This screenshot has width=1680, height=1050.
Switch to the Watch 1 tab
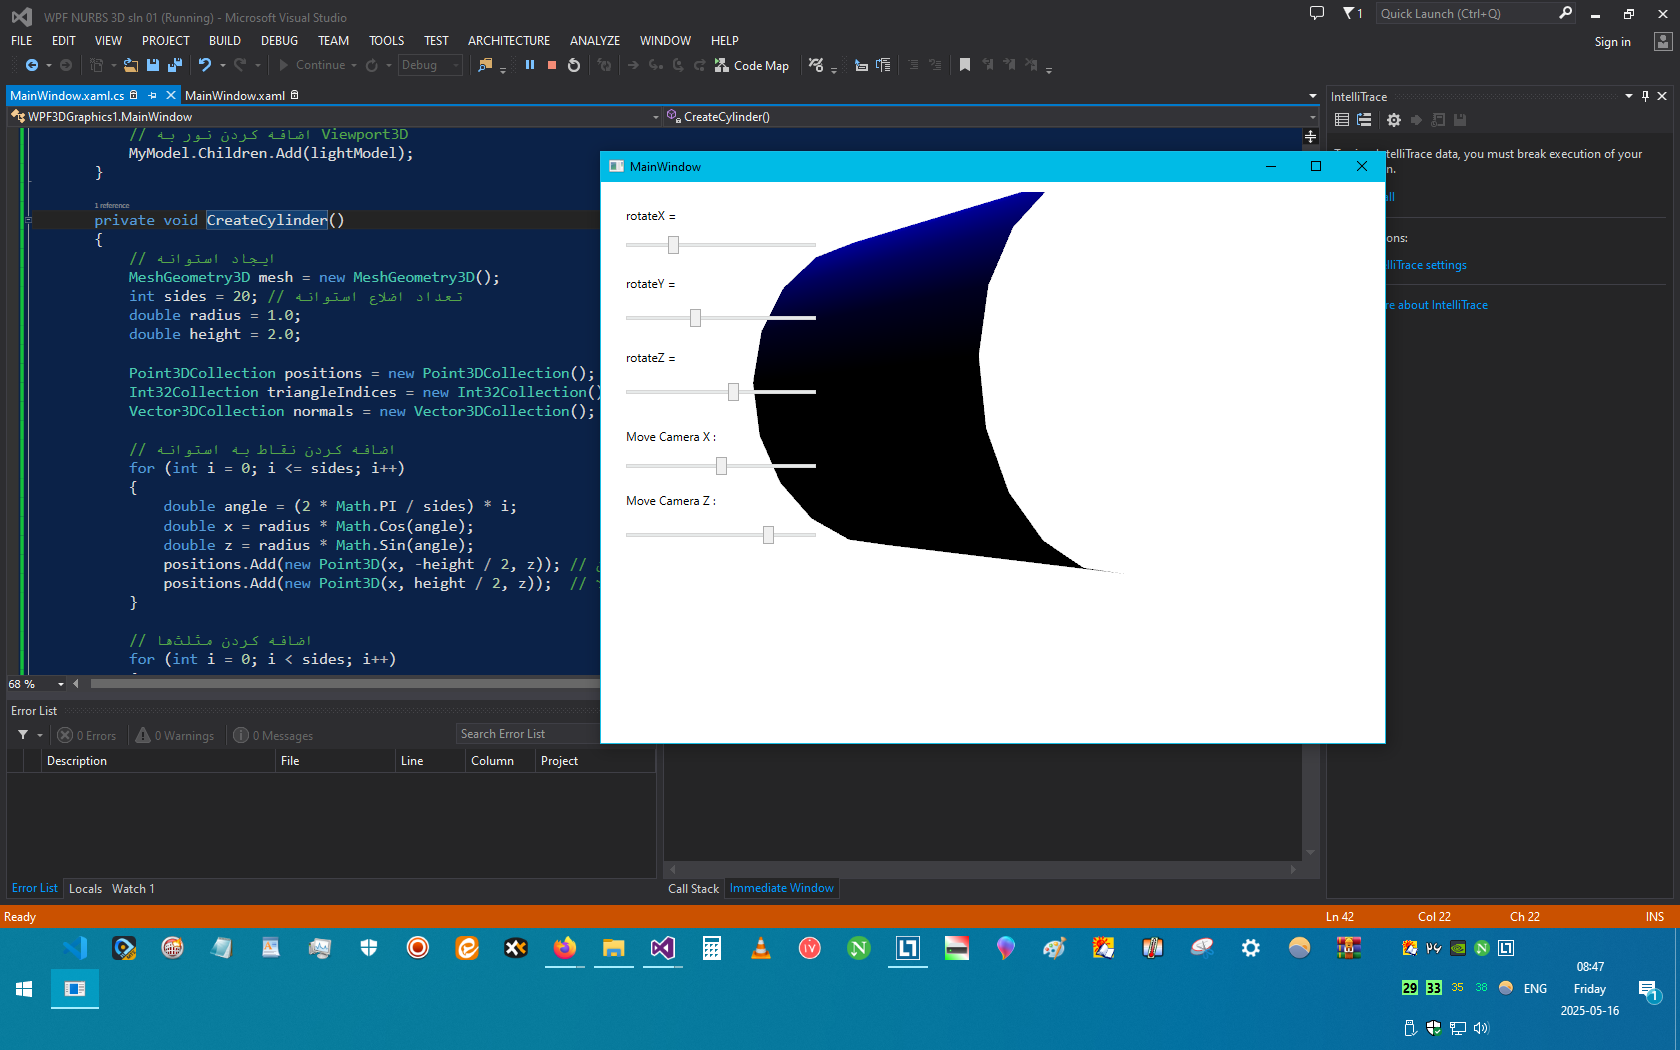pos(133,889)
